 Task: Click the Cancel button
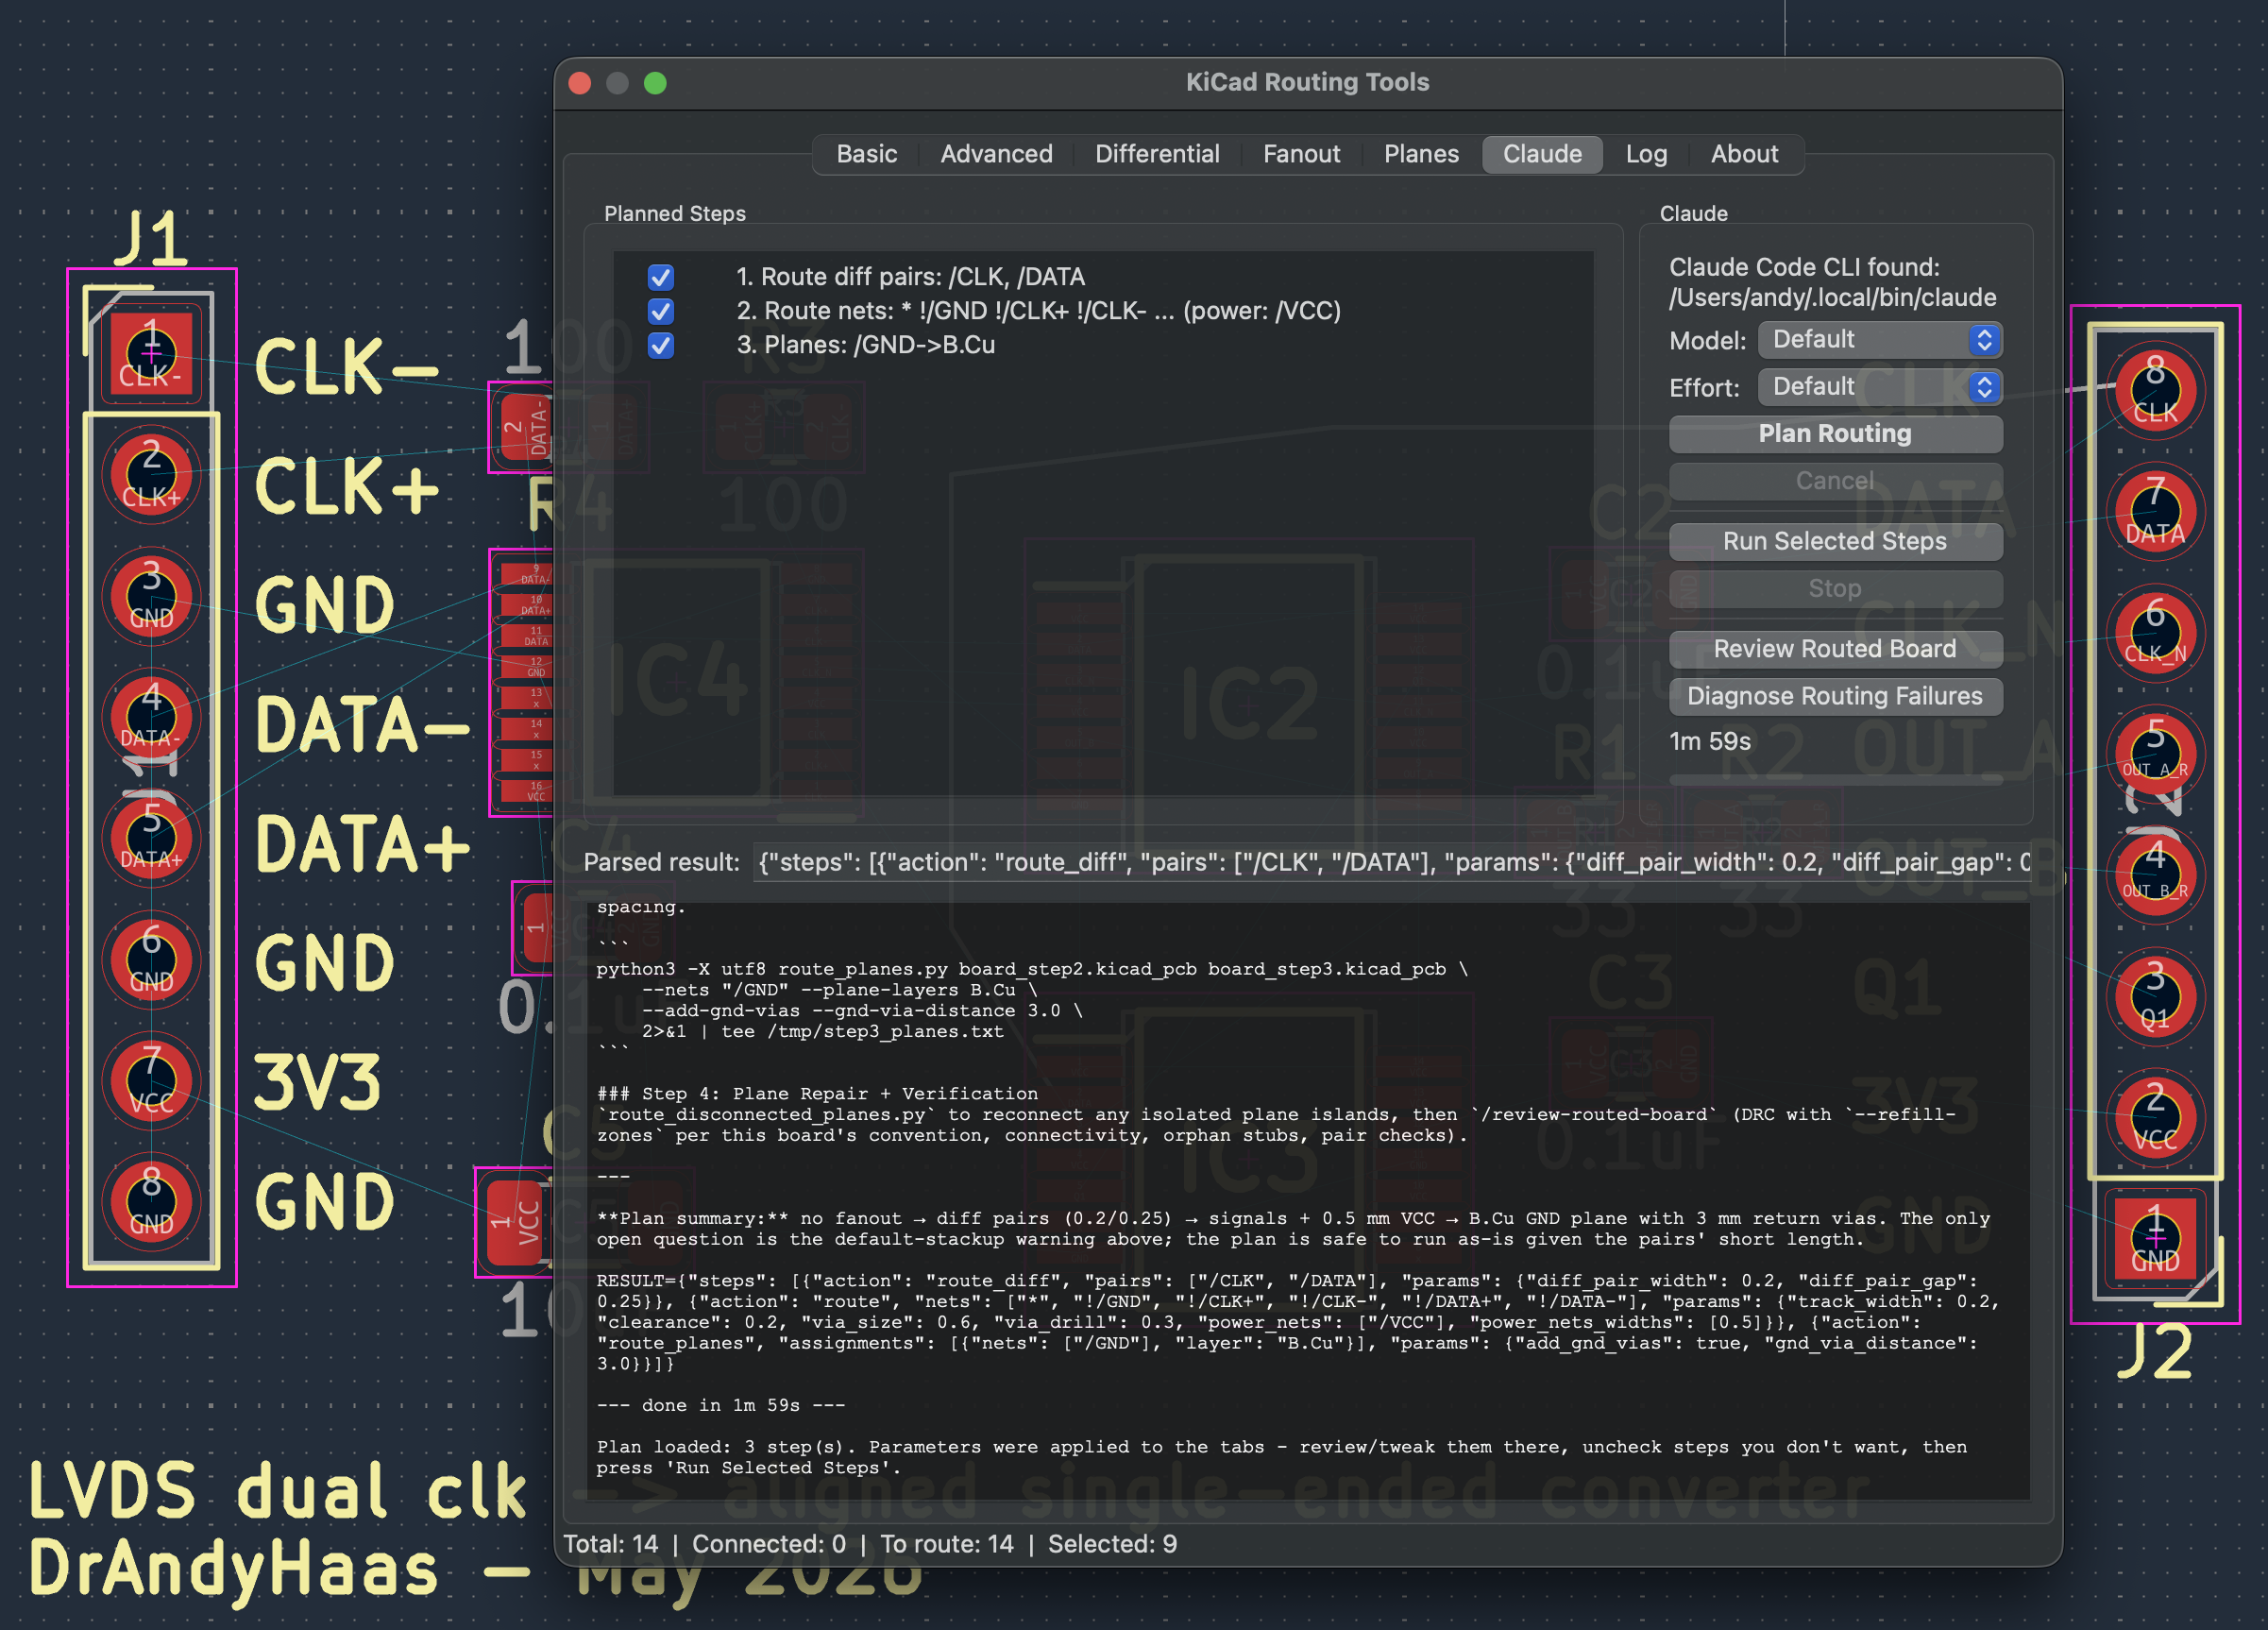coord(1835,481)
